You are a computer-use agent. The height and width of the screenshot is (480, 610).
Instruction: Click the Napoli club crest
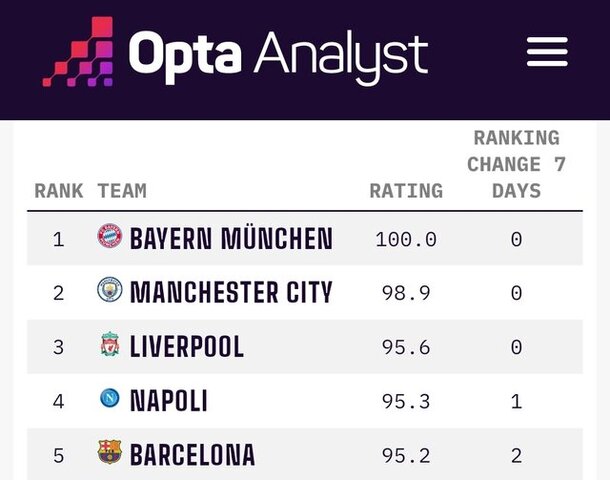coord(109,399)
